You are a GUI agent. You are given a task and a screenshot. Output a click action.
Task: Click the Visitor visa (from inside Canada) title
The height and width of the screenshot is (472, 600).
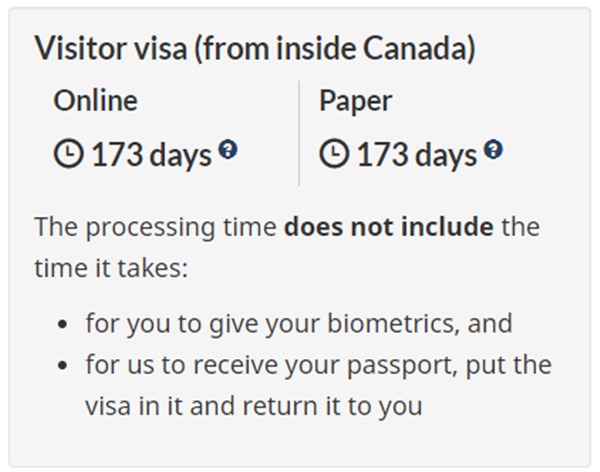click(255, 49)
